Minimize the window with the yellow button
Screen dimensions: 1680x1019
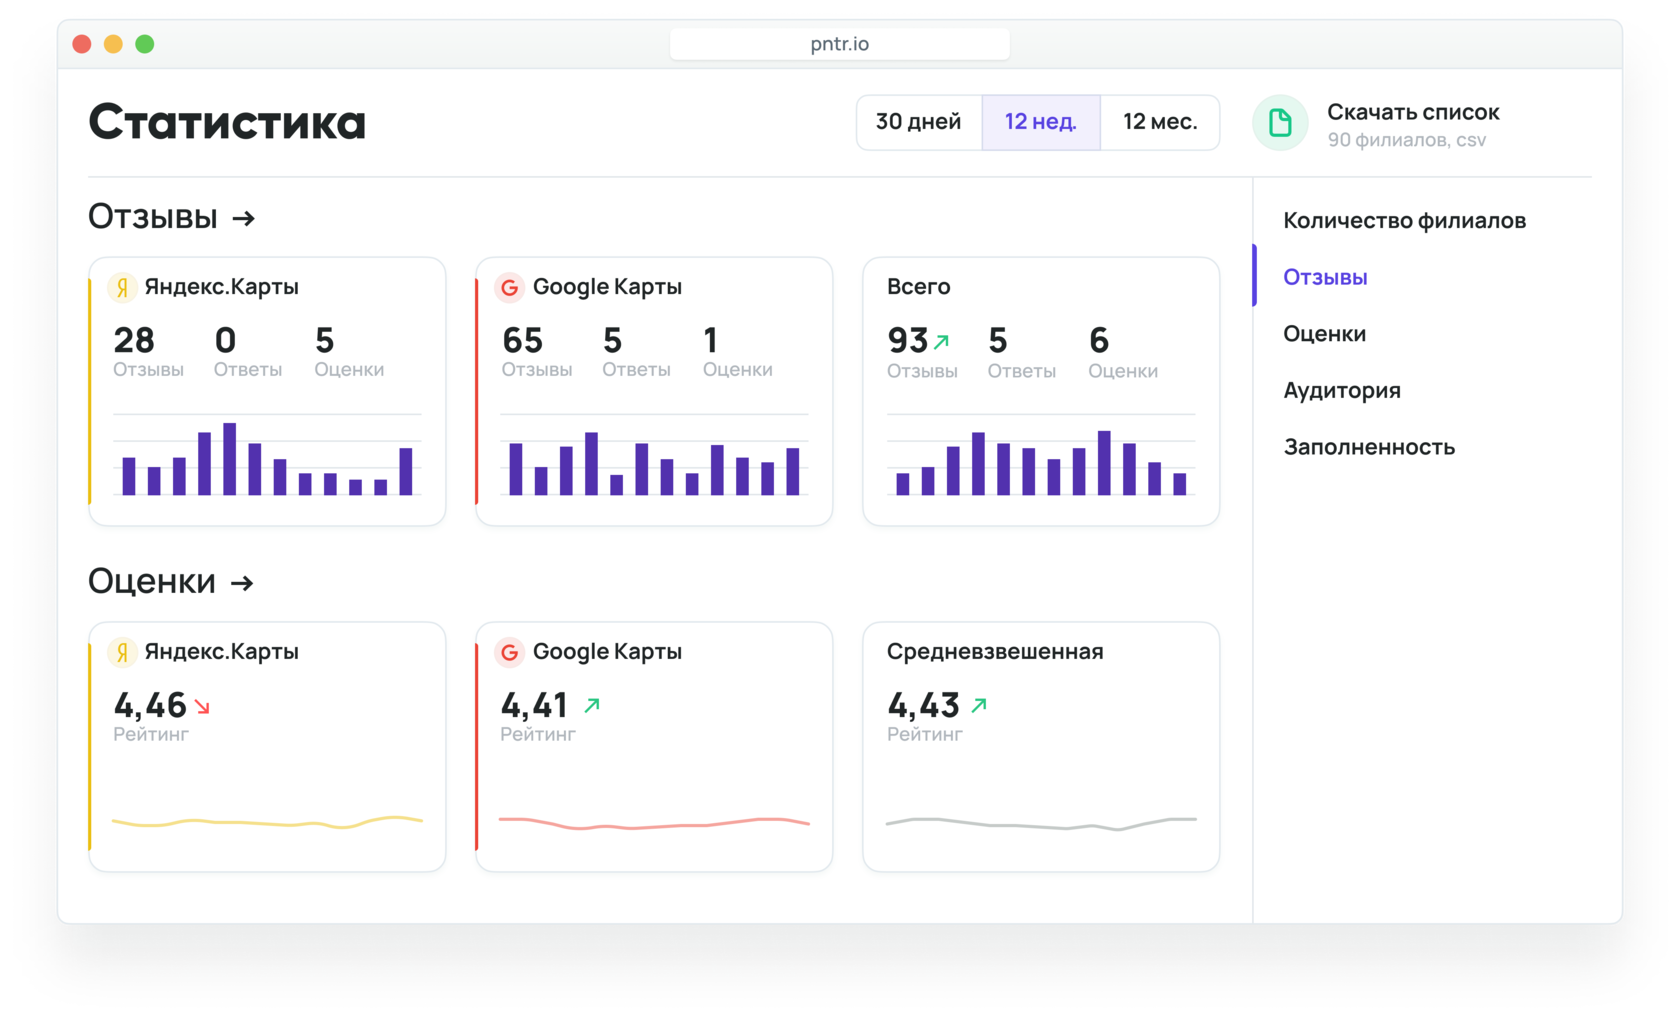113,44
